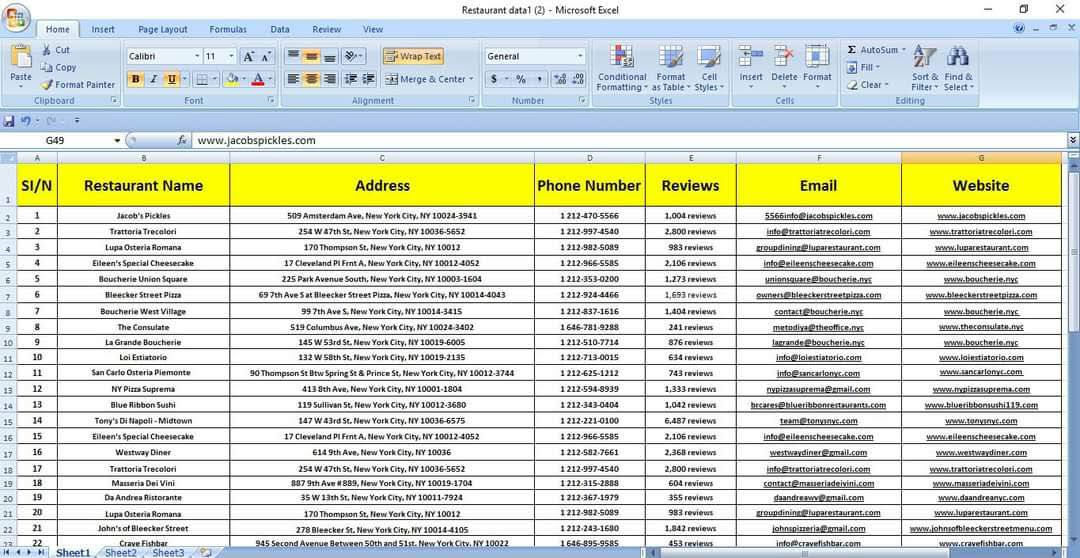
Task: Toggle Middle Align vertical alignment
Action: (x=311, y=56)
